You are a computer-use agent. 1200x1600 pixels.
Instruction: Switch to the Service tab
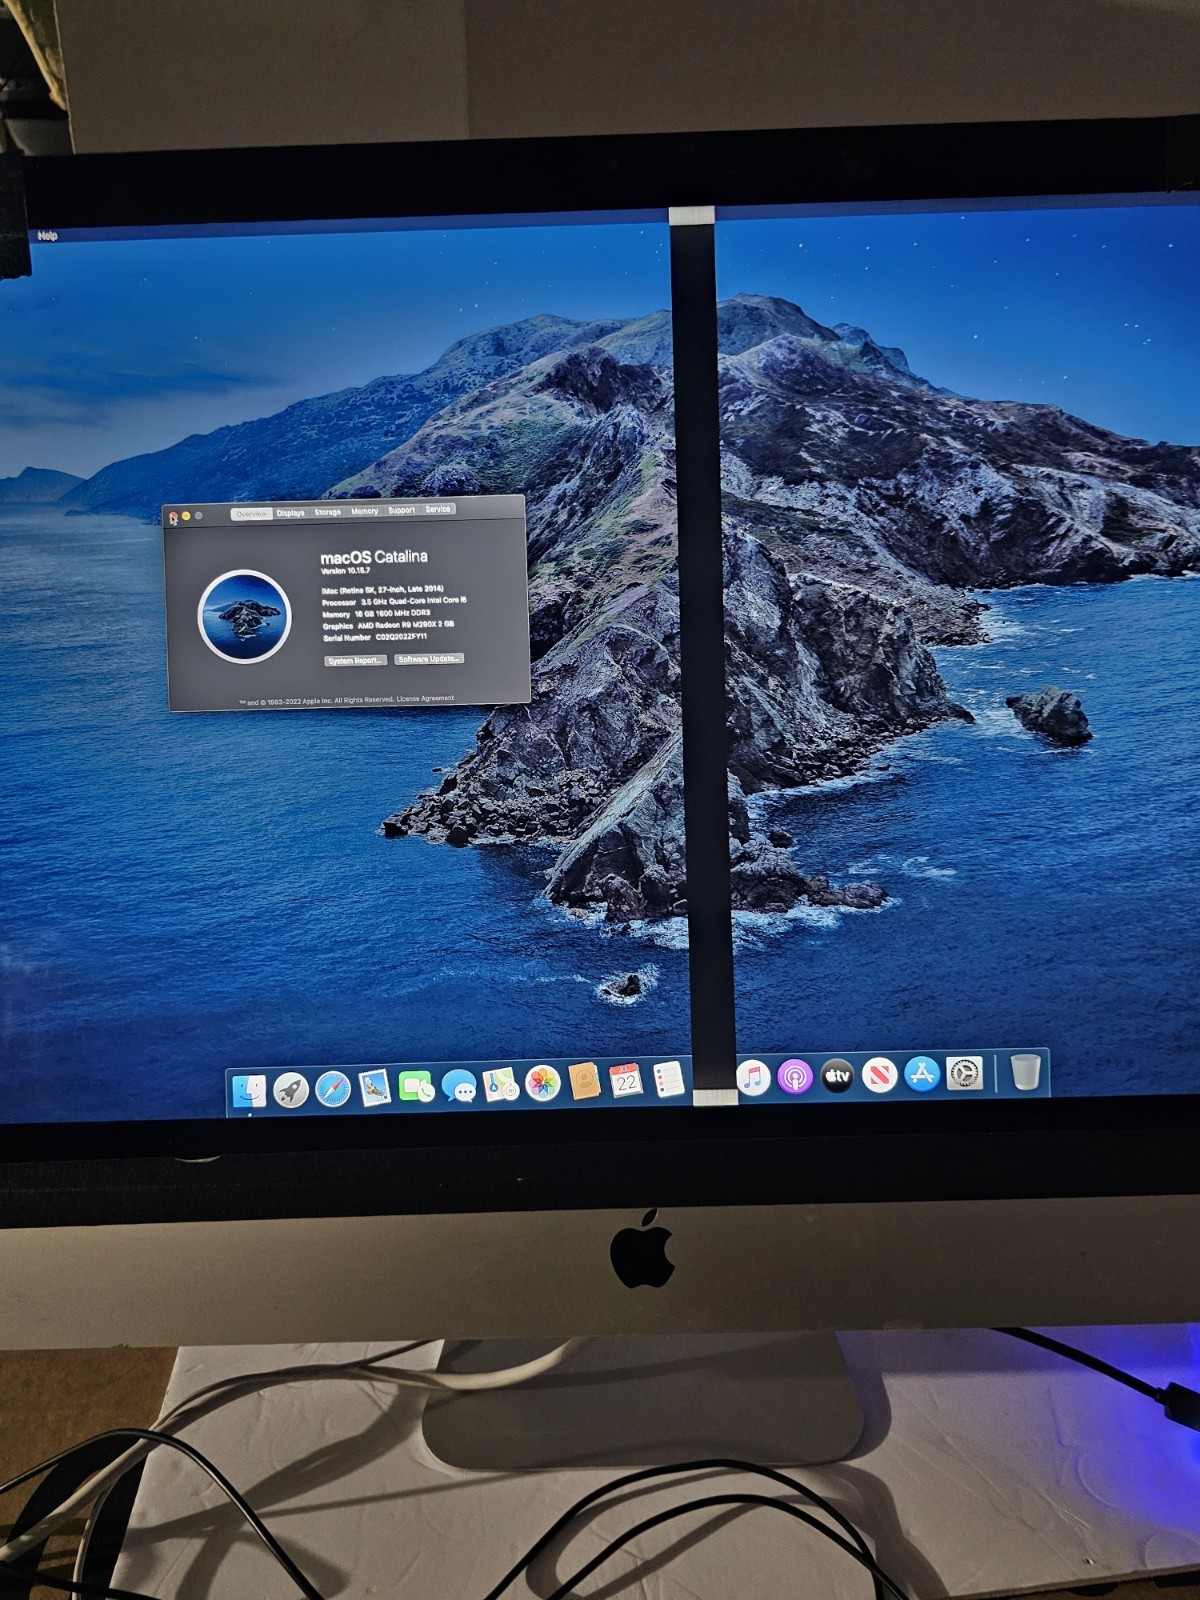click(438, 509)
